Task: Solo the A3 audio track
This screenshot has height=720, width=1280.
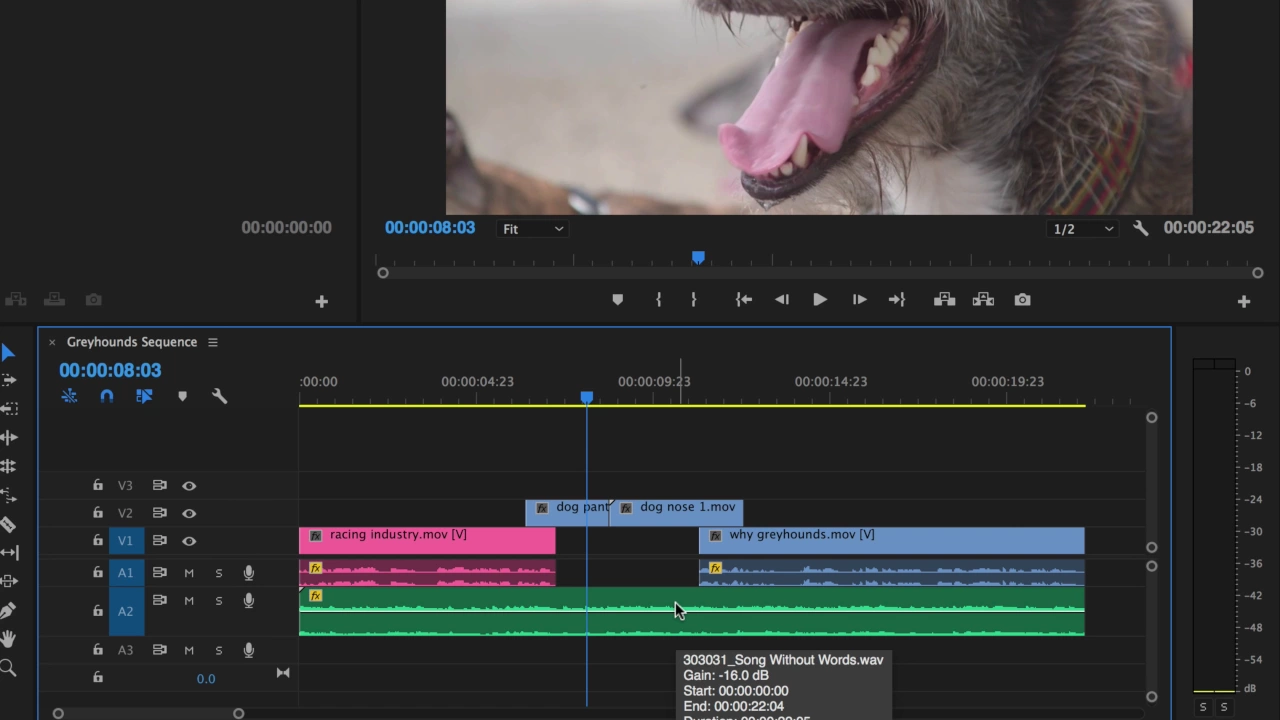Action: (218, 650)
